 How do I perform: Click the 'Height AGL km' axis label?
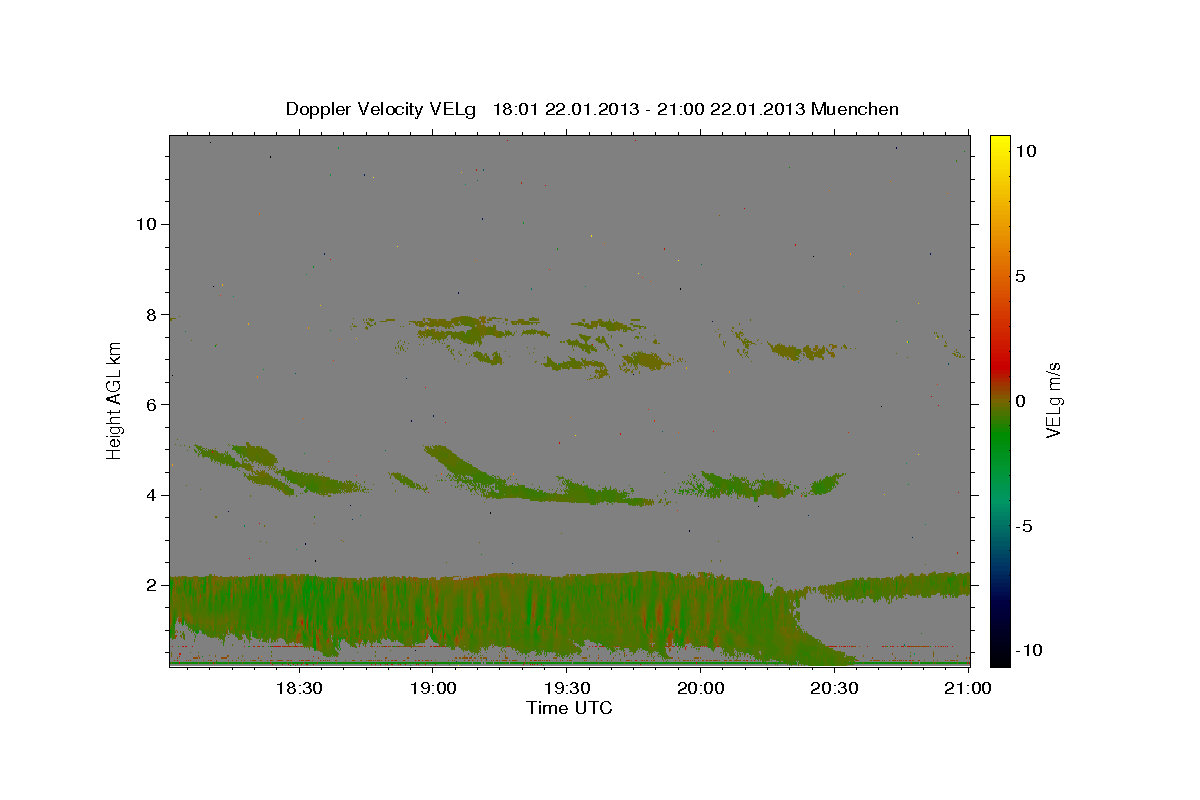(115, 400)
